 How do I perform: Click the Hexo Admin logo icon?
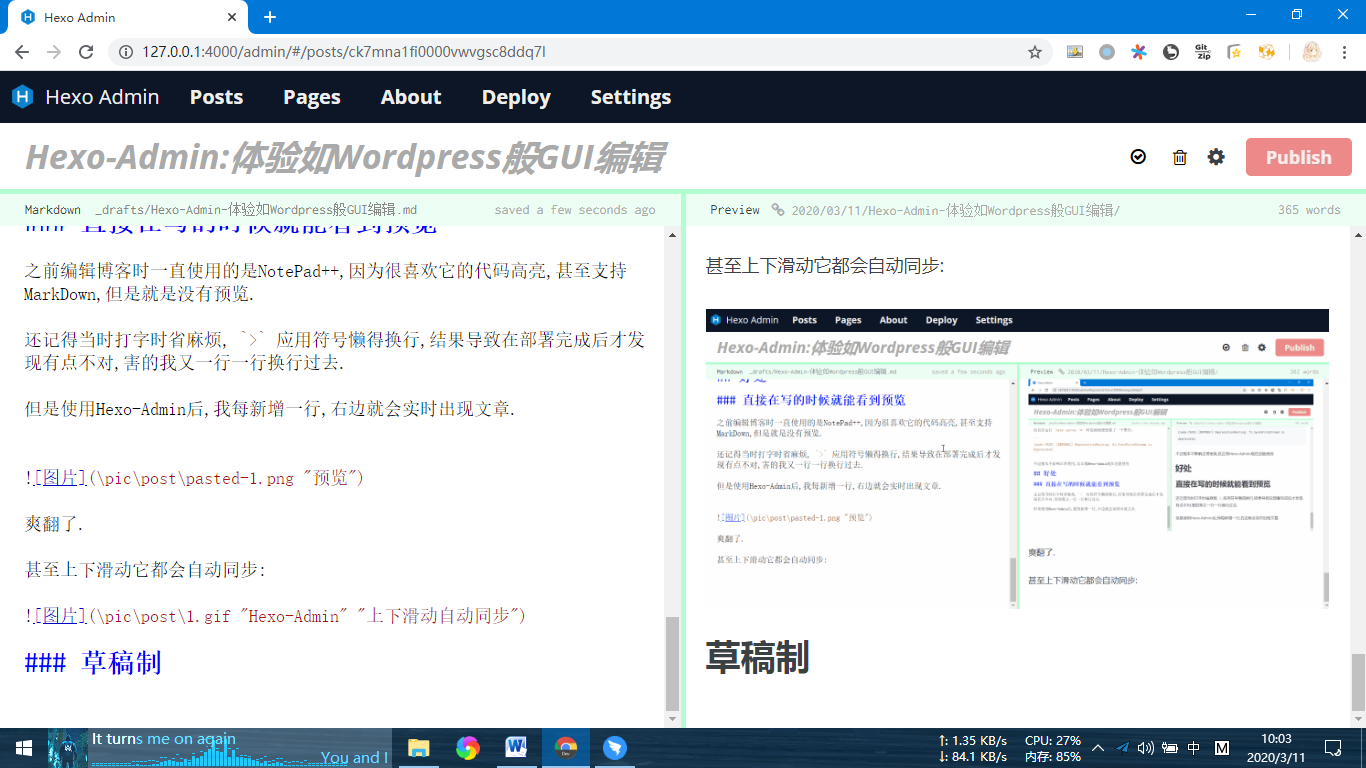click(x=23, y=97)
